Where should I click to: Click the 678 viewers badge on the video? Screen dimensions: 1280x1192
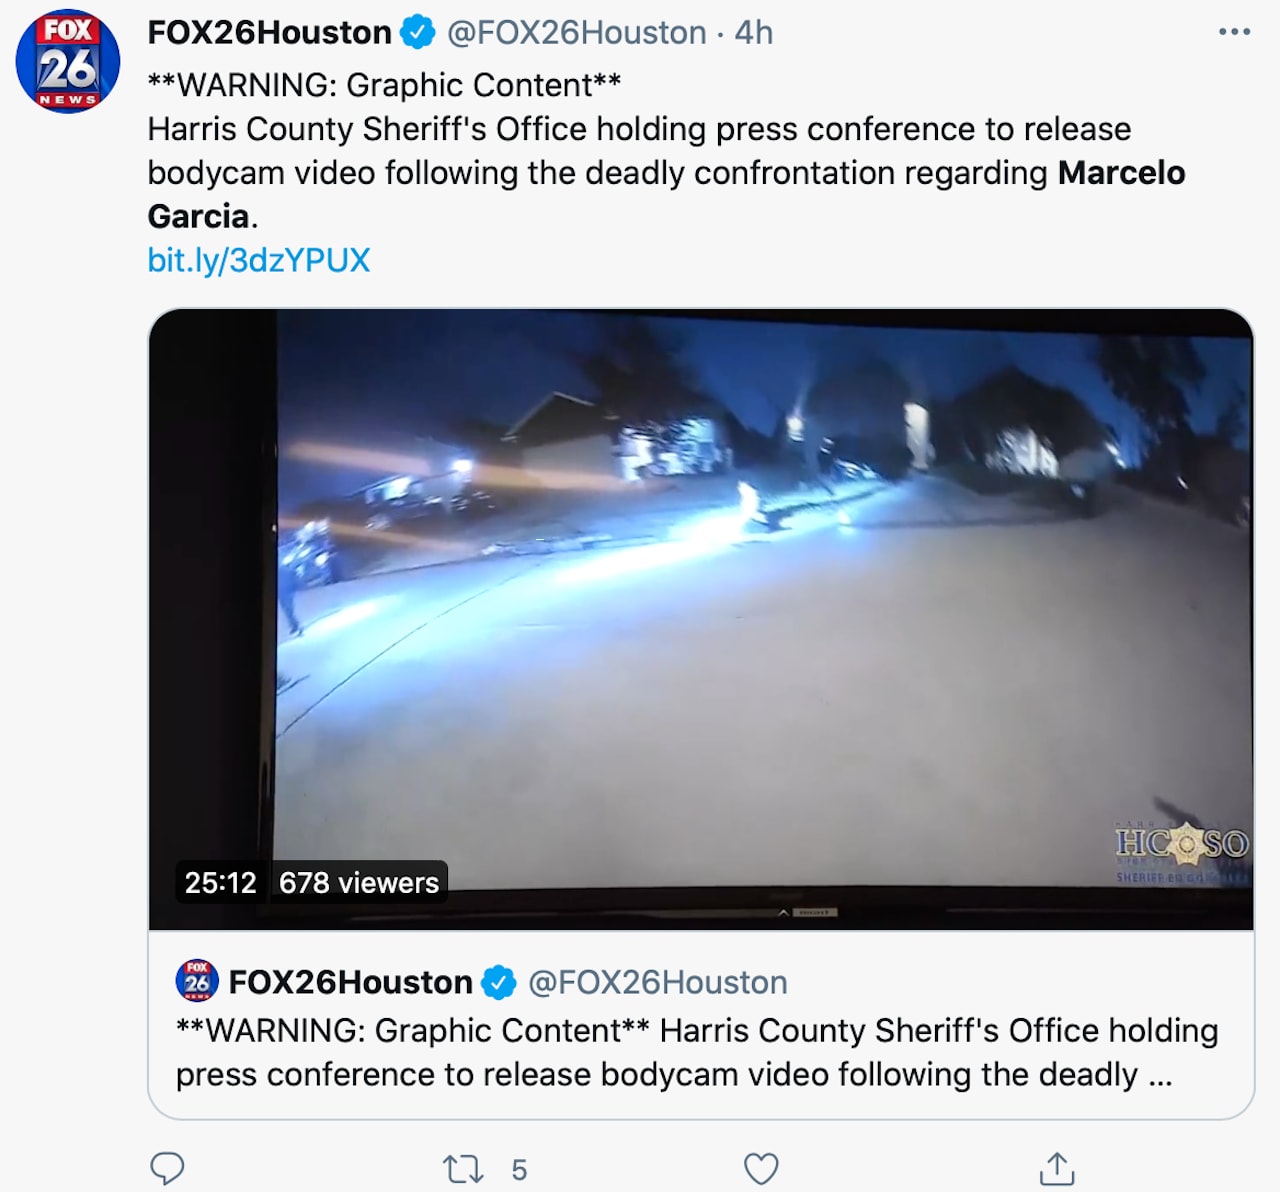point(358,882)
